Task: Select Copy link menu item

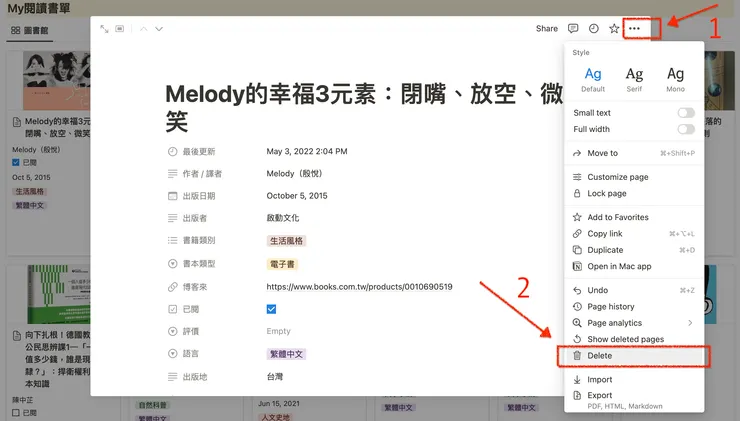Action: [634, 234]
